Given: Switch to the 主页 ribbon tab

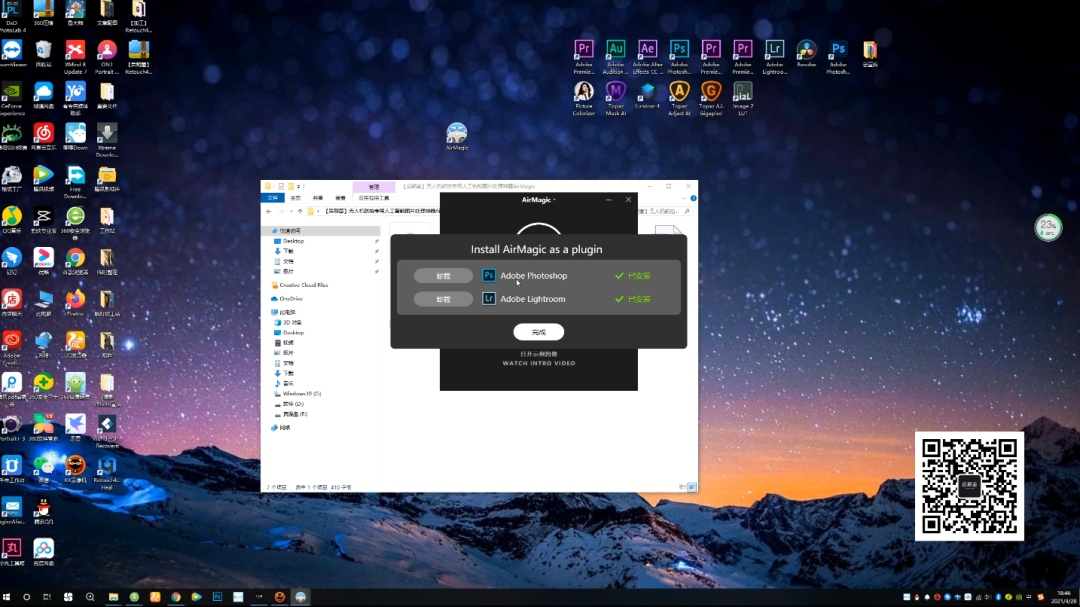Looking at the screenshot, I should 295,198.
